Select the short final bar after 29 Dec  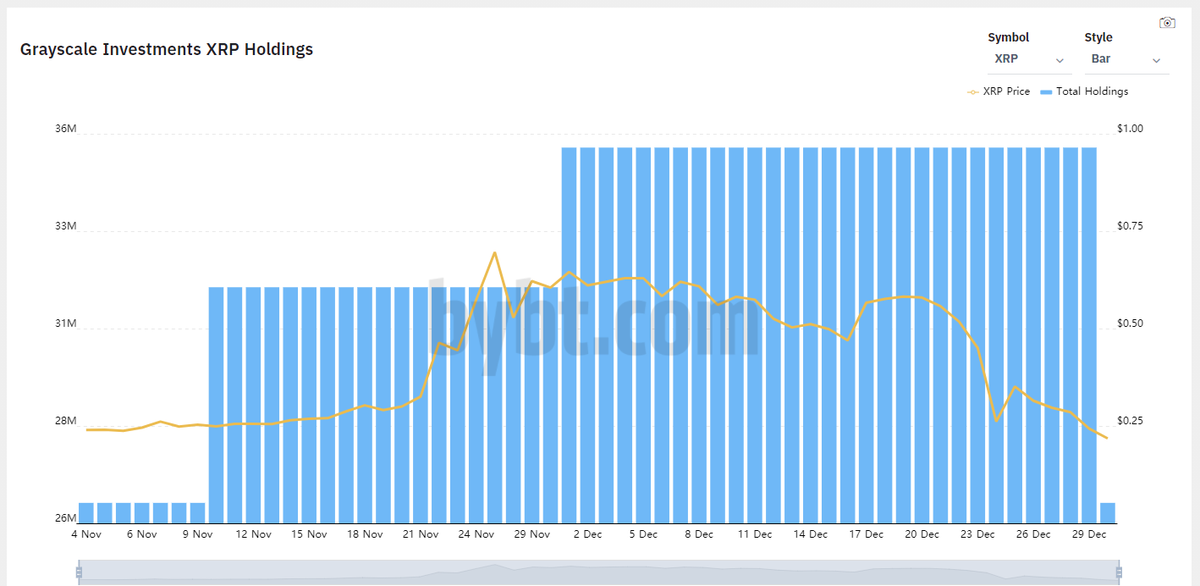coord(1107,513)
